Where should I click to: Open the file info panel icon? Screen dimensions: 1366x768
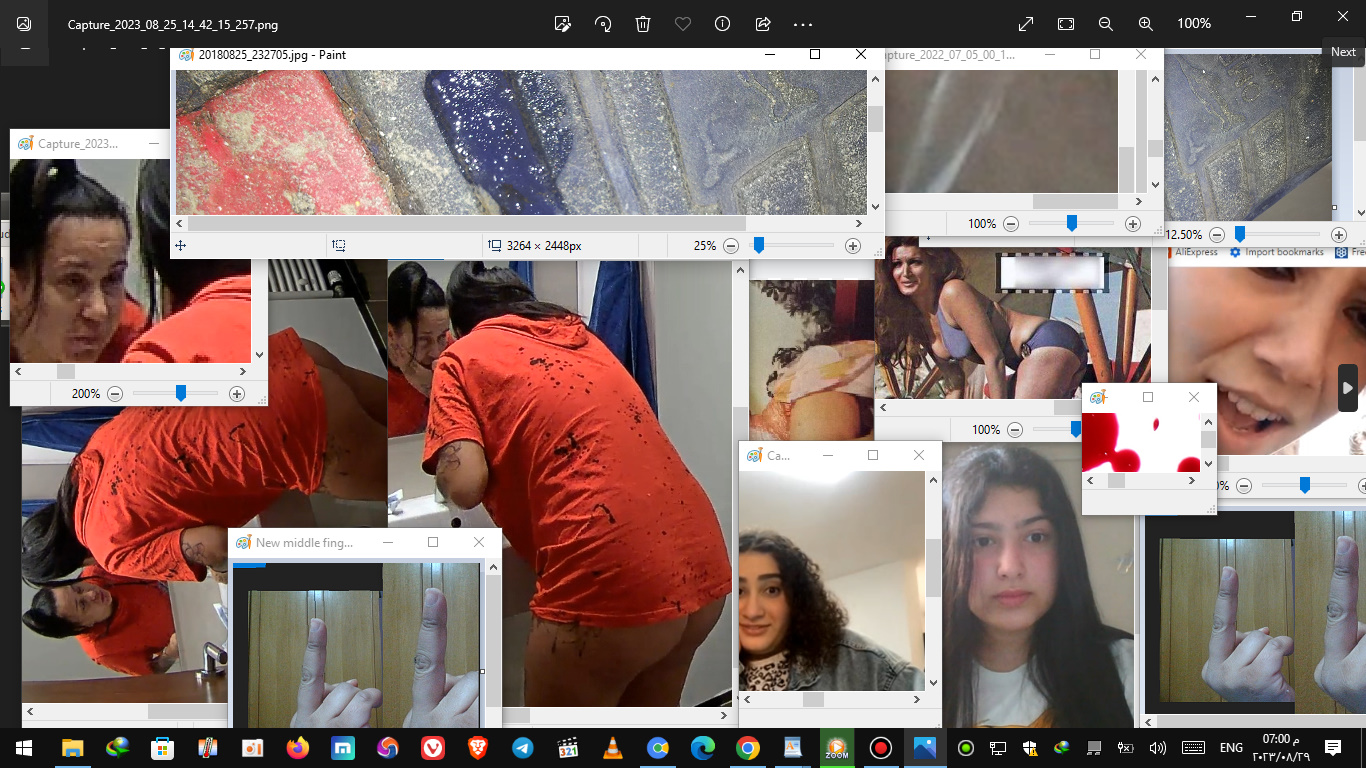pyautogui.click(x=723, y=24)
